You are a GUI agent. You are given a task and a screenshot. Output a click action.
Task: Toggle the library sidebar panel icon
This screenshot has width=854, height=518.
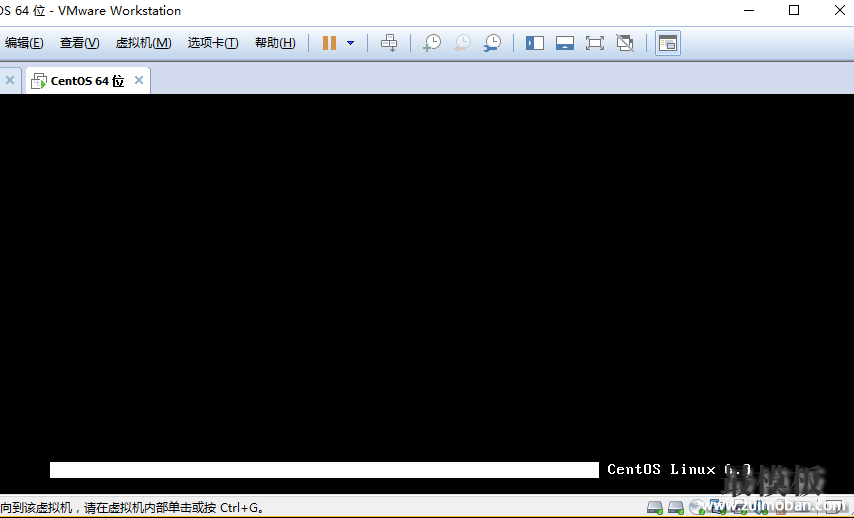pyautogui.click(x=535, y=43)
